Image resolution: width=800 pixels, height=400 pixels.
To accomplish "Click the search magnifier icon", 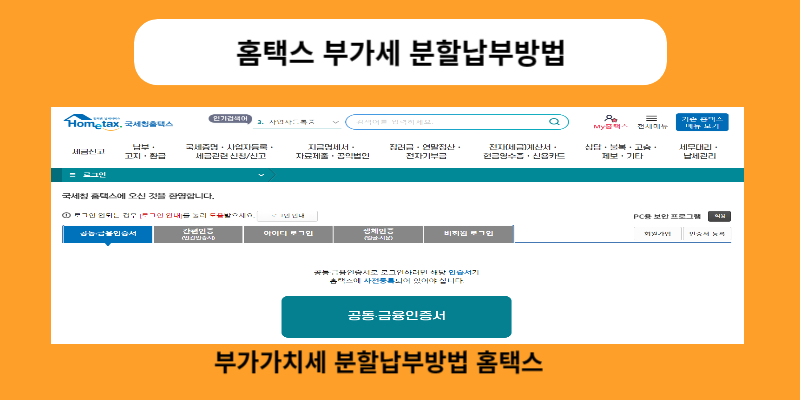I will [554, 122].
